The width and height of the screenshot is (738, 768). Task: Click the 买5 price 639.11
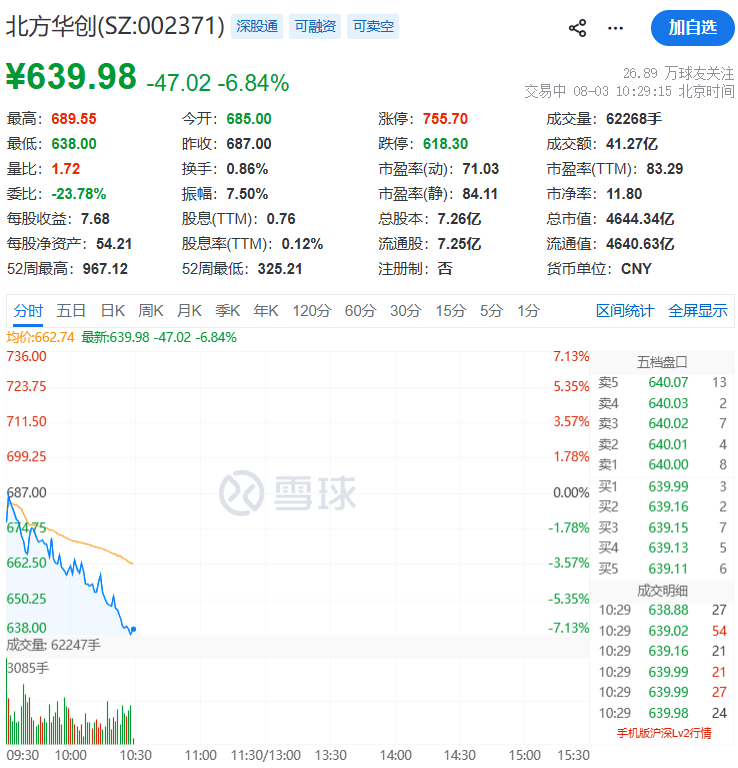coord(668,569)
